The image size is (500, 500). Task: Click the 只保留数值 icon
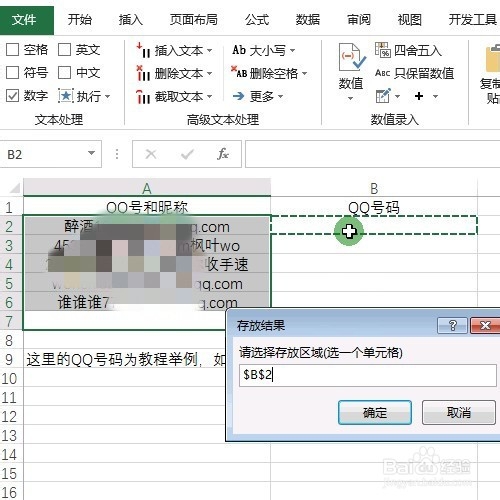(x=382, y=73)
